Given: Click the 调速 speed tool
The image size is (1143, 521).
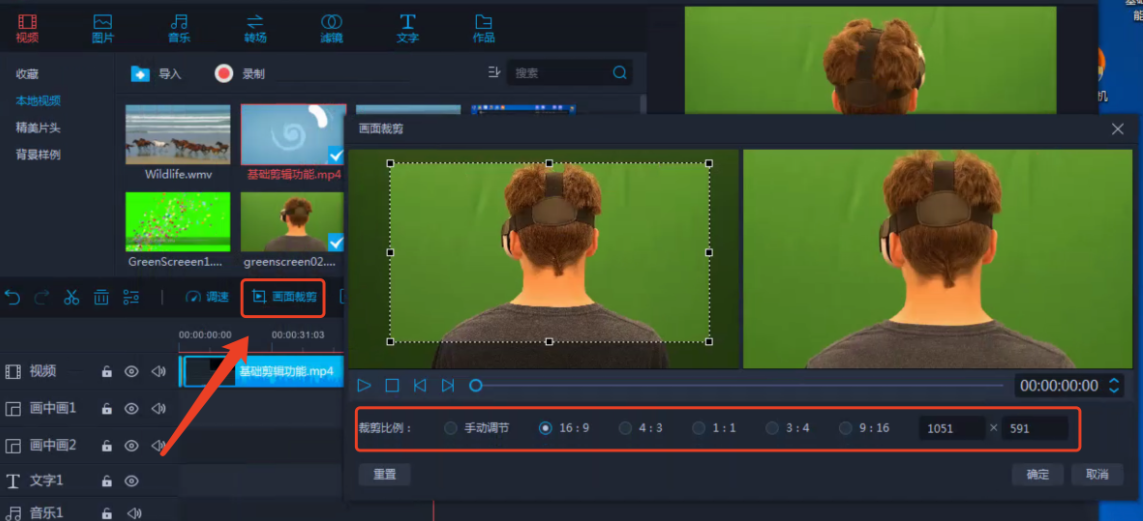Looking at the screenshot, I should coord(207,297).
